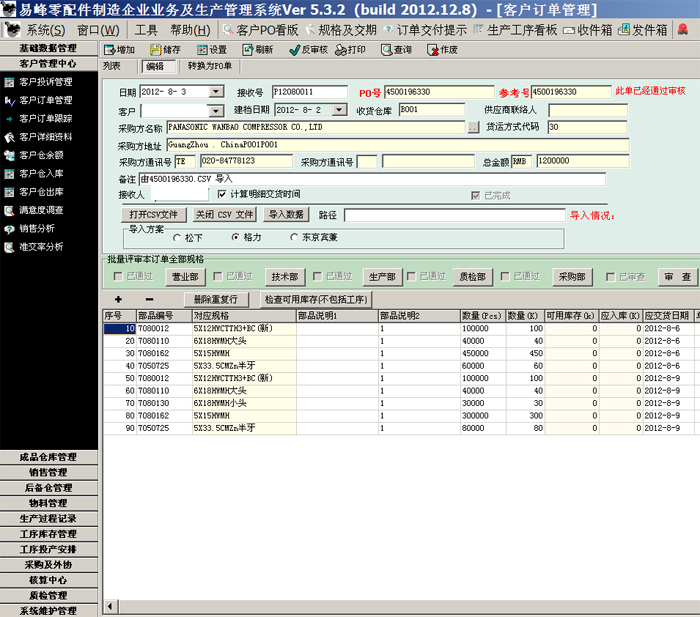
Task: Click the 刷新 (Refresh) toolbar icon
Action: [257, 49]
